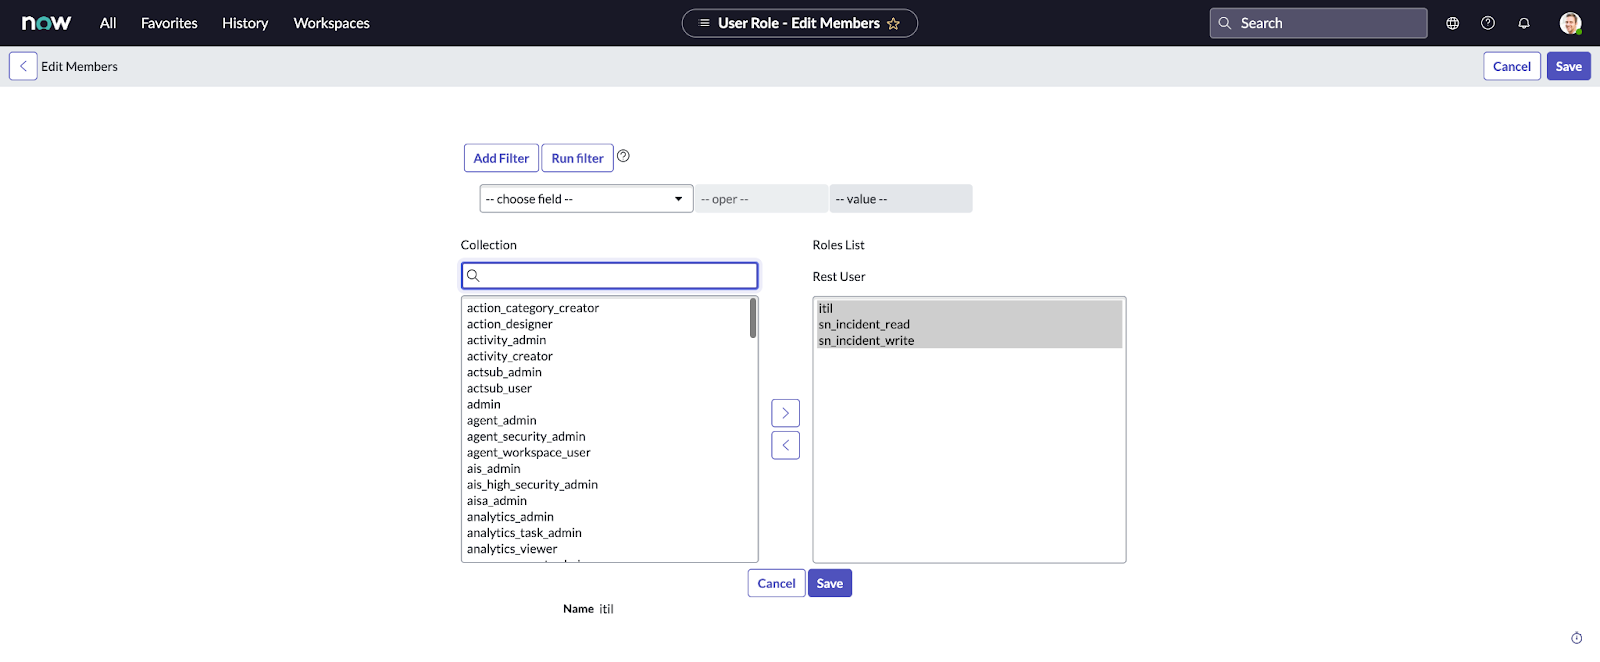1600x662 pixels.
Task: Open the User Role - Edit Members title menu
Action: click(798, 23)
